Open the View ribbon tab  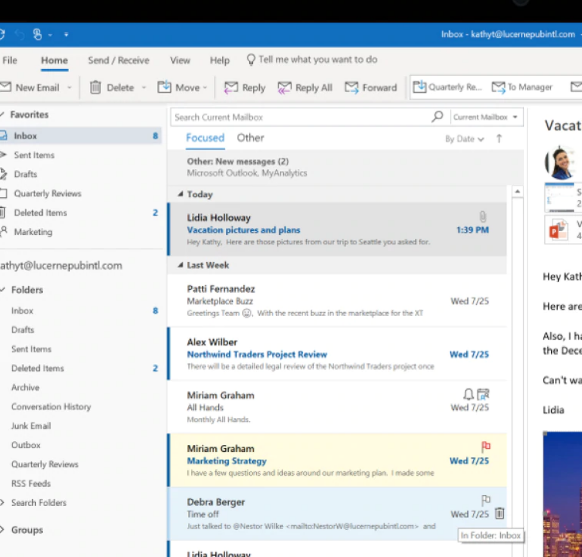180,60
